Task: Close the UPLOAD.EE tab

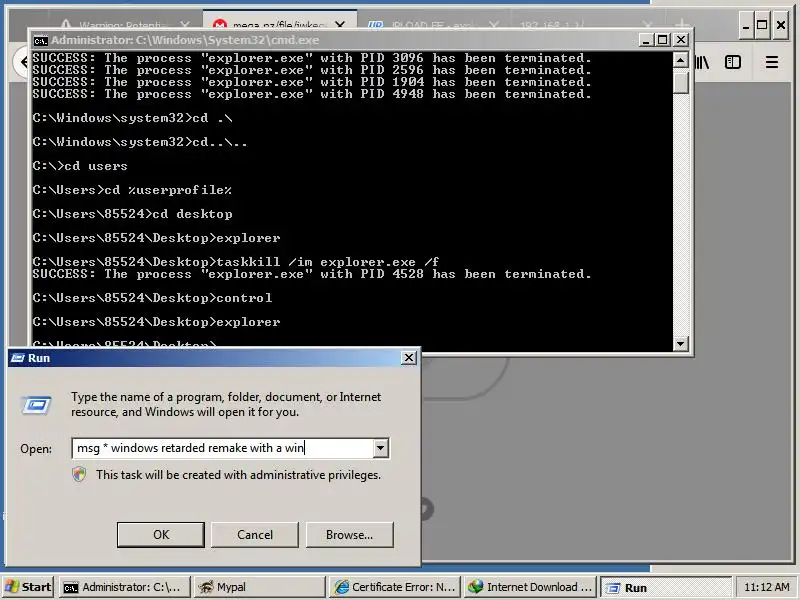Action: [493, 24]
